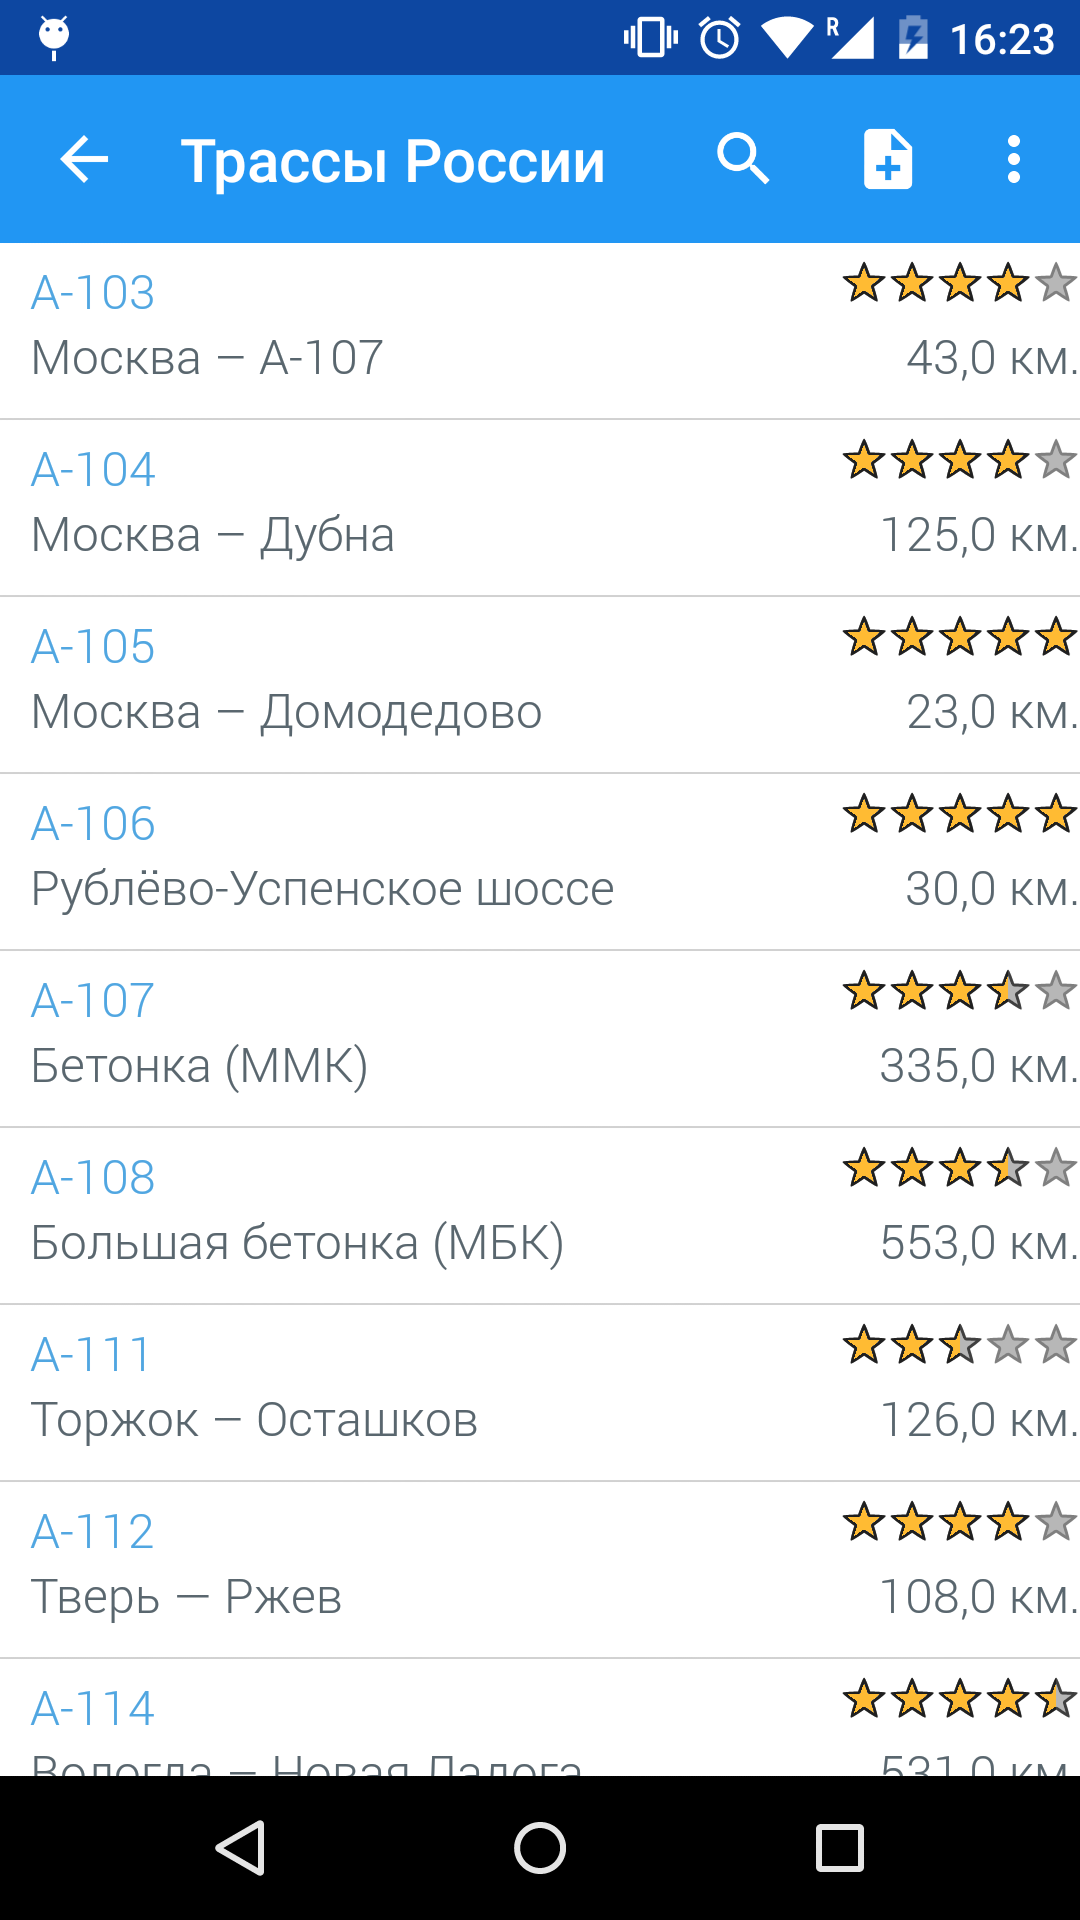This screenshot has width=1080, height=1920.
Task: Tap the five-star rating of A-105
Action: tap(960, 637)
